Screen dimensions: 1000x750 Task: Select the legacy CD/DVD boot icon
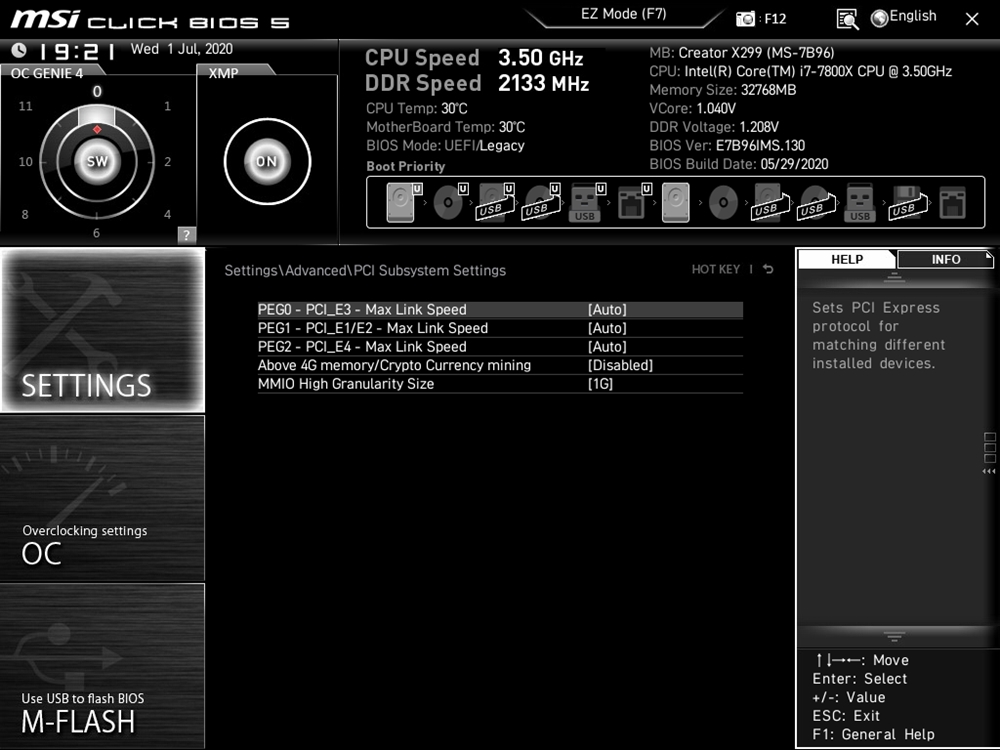pos(723,202)
